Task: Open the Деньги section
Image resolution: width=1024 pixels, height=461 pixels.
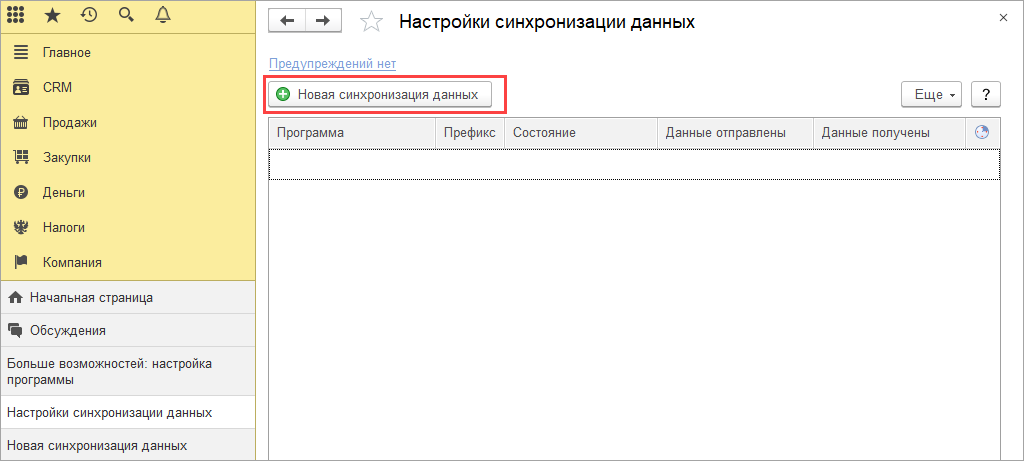Action: point(63,192)
